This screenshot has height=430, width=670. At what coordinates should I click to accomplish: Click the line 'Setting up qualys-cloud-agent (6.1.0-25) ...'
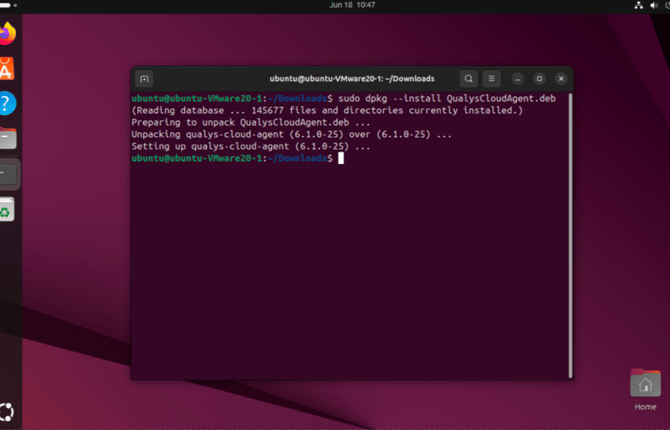click(x=251, y=147)
